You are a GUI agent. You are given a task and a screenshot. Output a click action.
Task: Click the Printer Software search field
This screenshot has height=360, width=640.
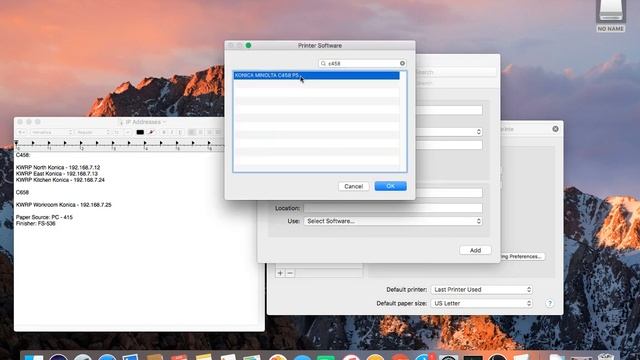(x=362, y=63)
